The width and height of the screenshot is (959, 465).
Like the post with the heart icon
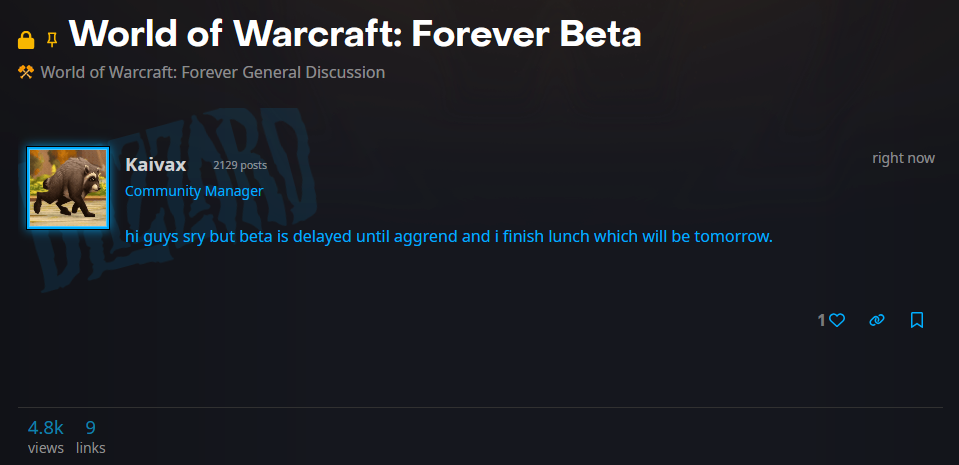pos(837,320)
